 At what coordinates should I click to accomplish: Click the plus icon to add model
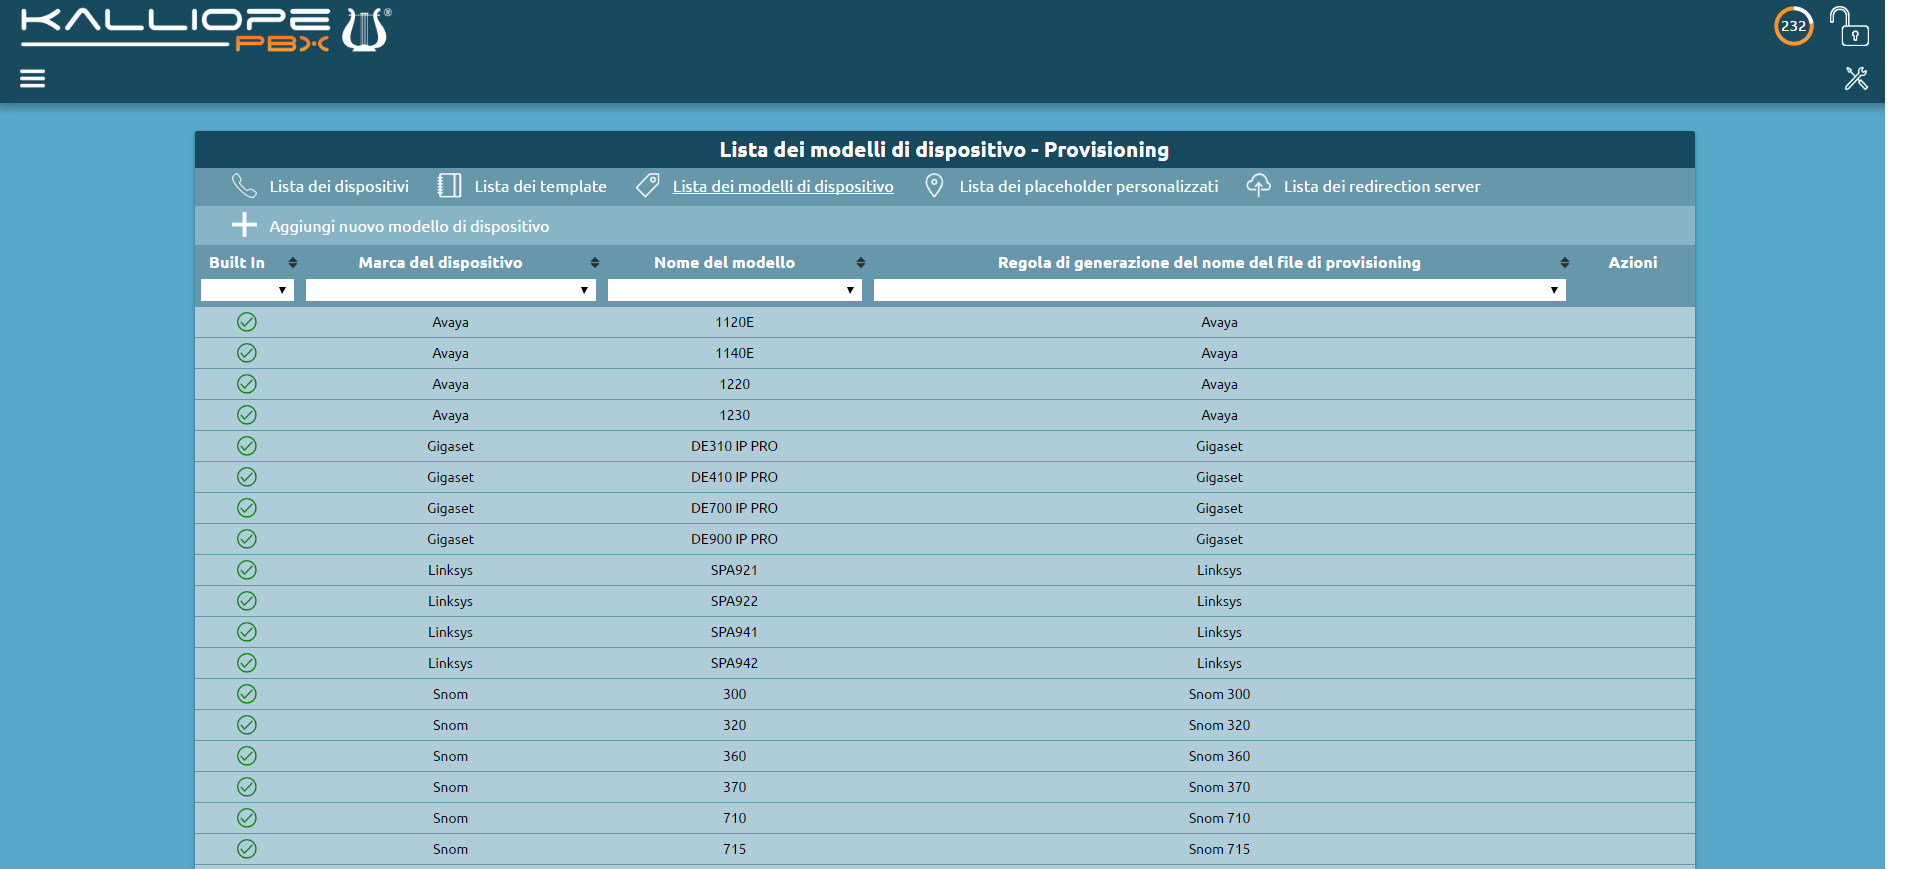244,225
